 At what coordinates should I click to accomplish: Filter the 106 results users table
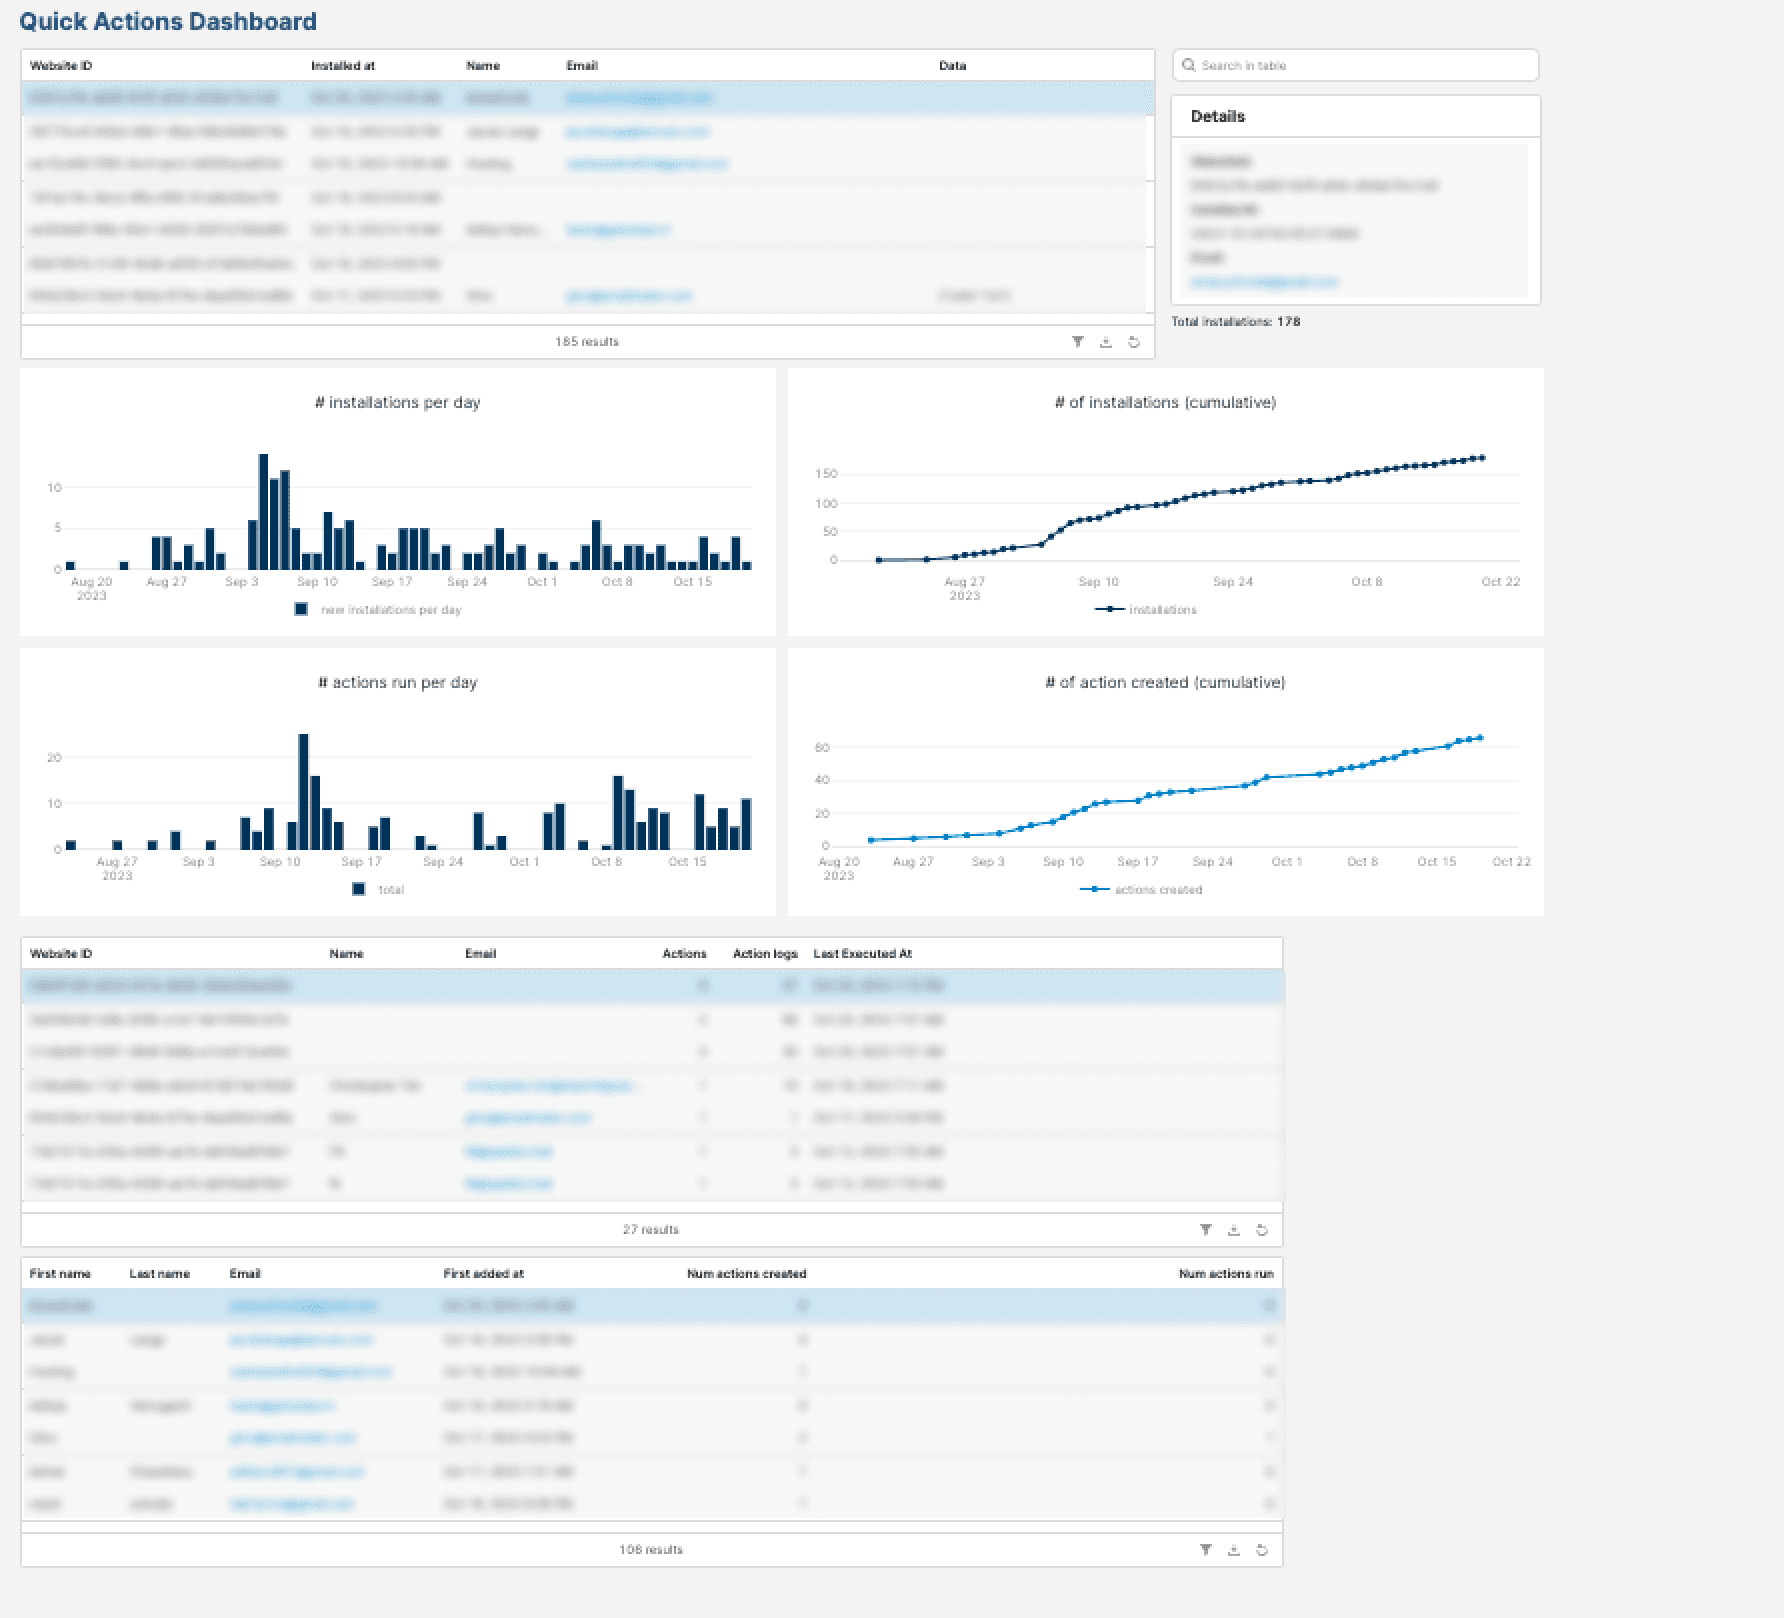pyautogui.click(x=1205, y=1550)
